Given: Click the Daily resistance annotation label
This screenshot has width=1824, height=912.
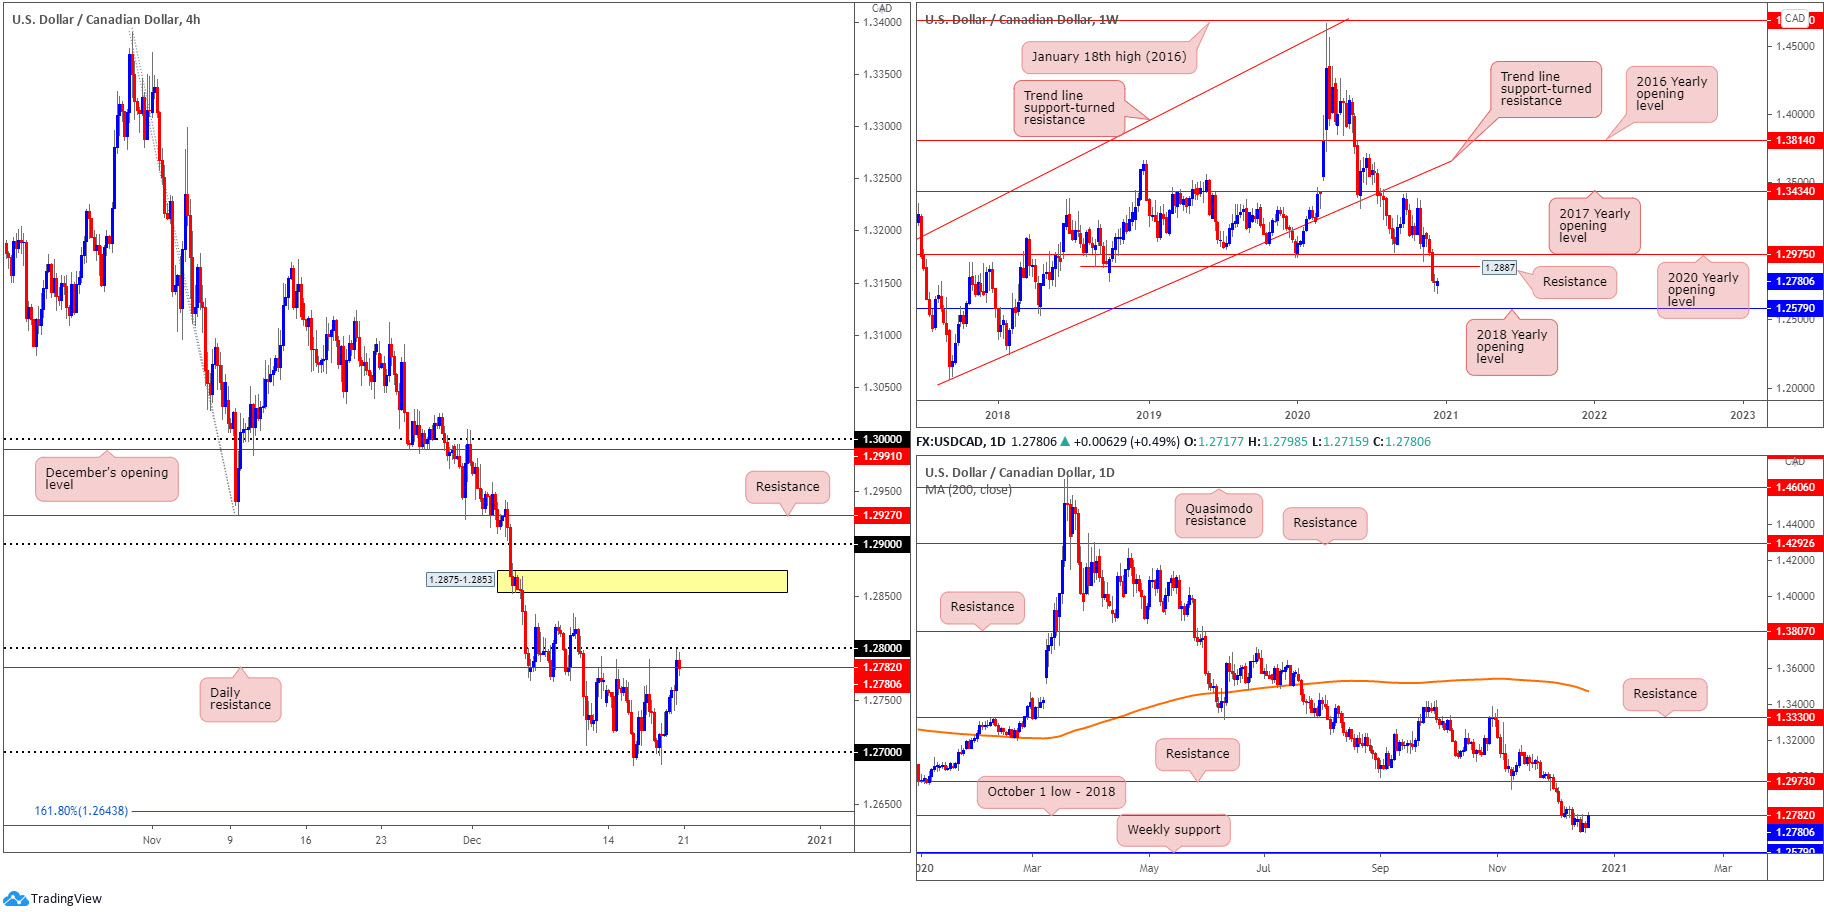Looking at the screenshot, I should tap(240, 699).
